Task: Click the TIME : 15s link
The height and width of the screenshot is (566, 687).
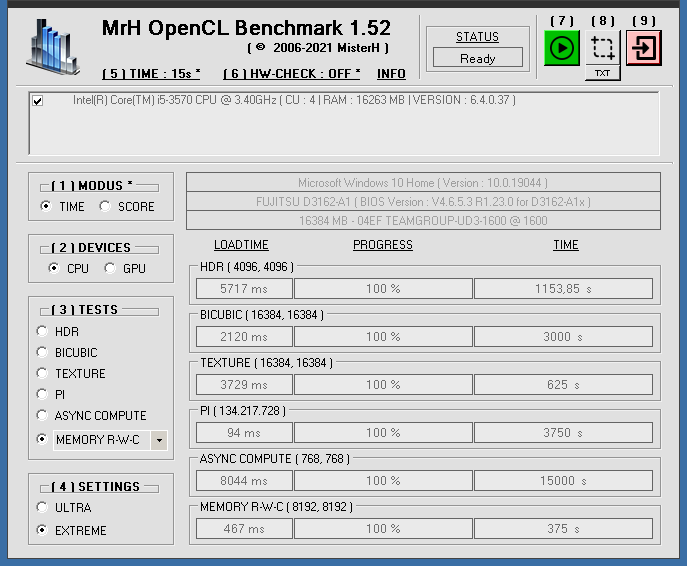Action: (x=151, y=74)
